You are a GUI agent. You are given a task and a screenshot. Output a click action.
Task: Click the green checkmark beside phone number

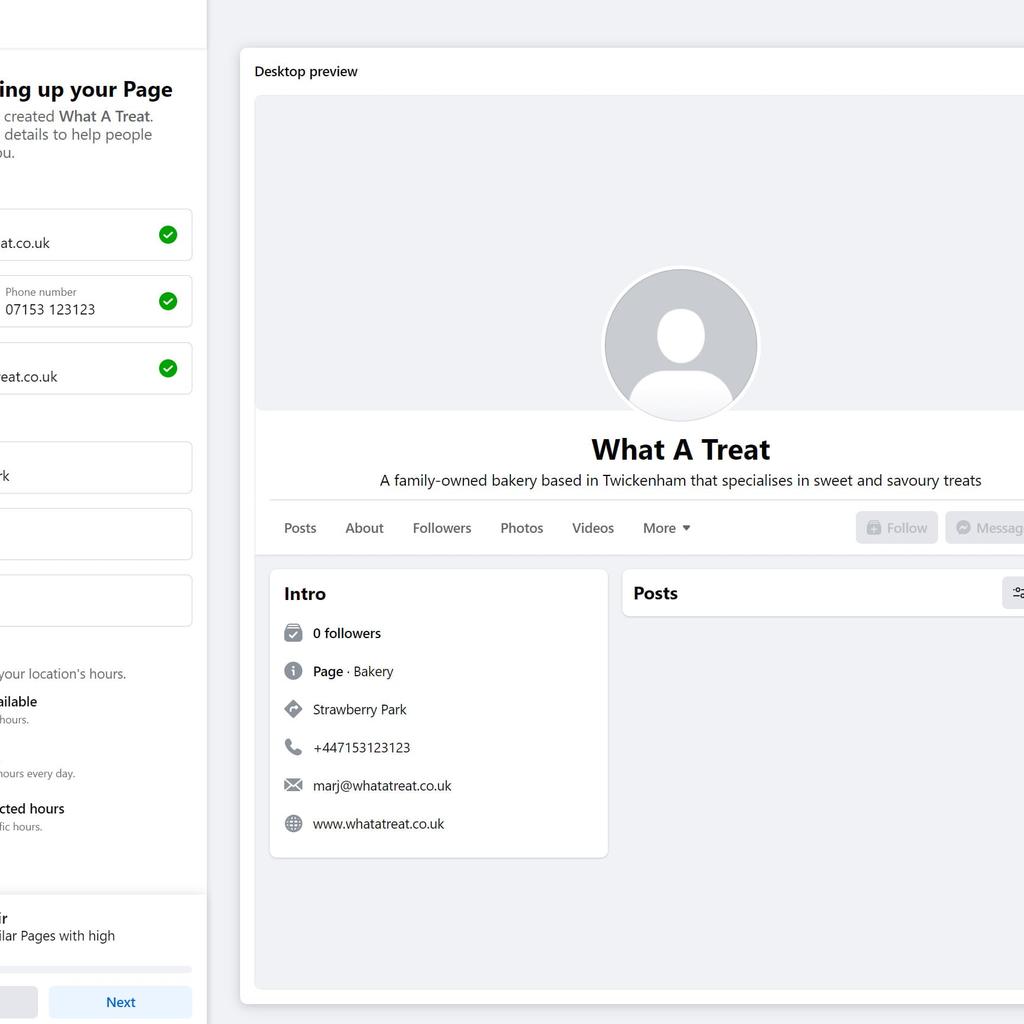coord(168,301)
